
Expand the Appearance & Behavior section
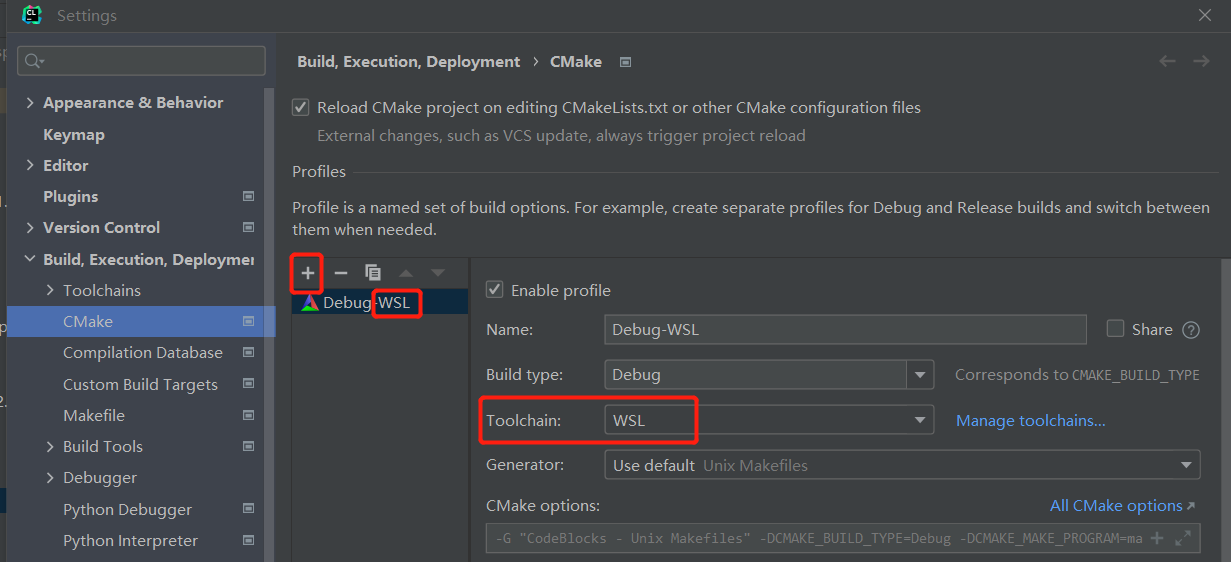point(30,103)
